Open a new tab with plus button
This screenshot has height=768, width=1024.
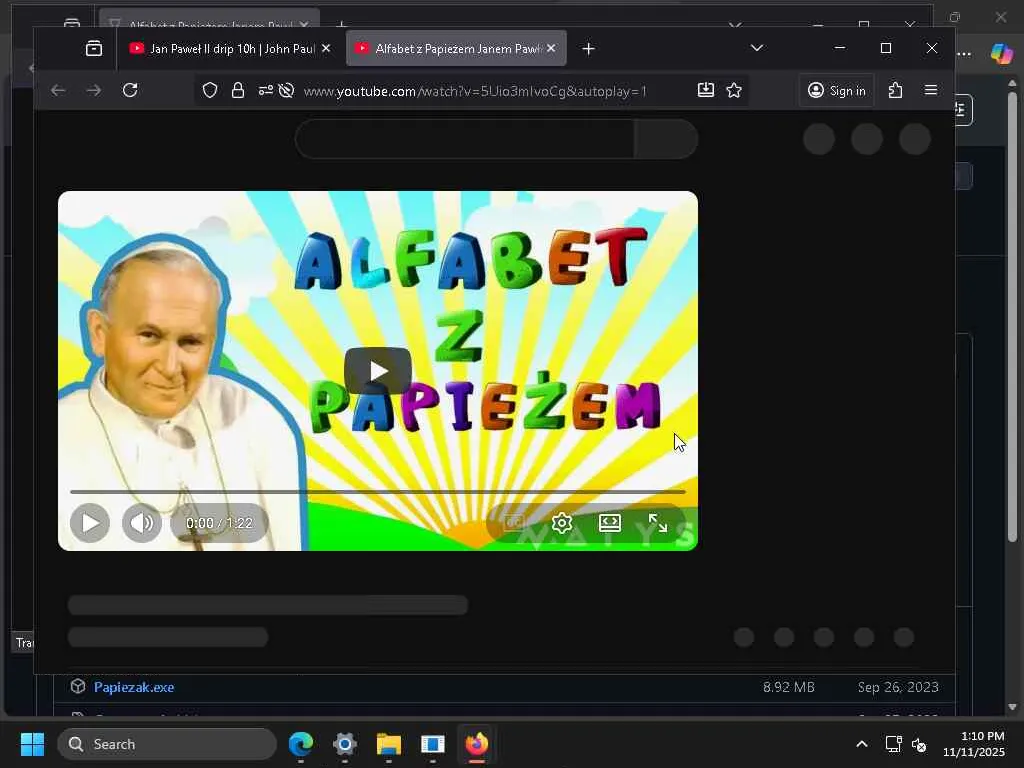[588, 49]
